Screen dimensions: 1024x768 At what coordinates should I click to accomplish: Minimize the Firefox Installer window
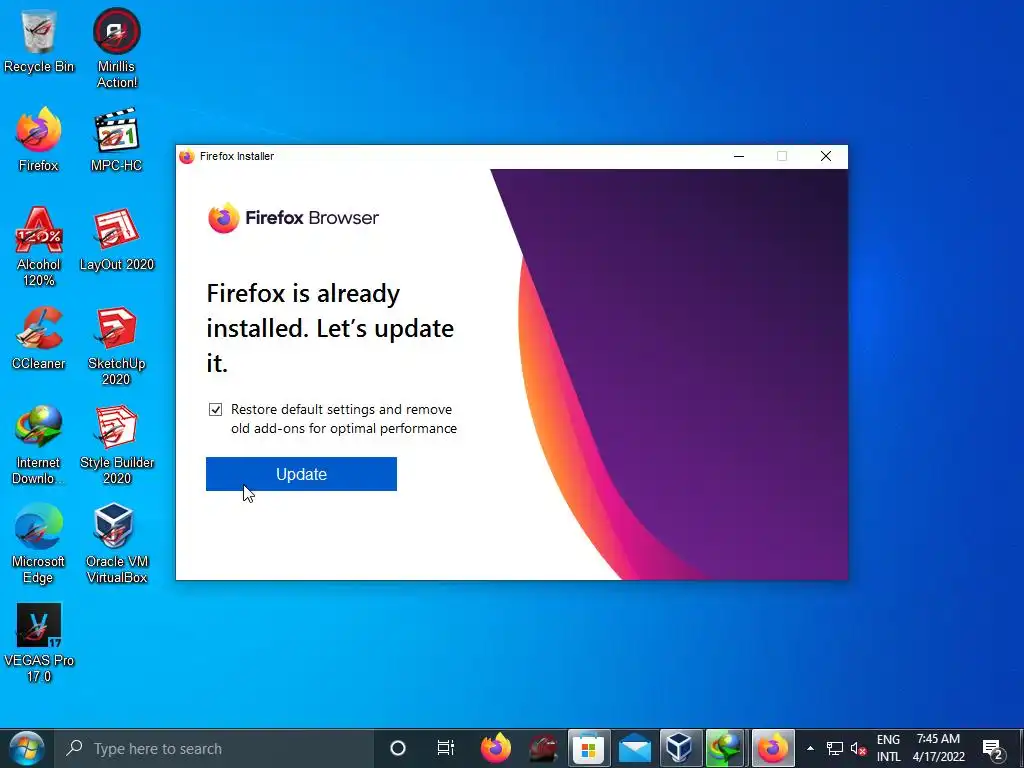click(739, 156)
